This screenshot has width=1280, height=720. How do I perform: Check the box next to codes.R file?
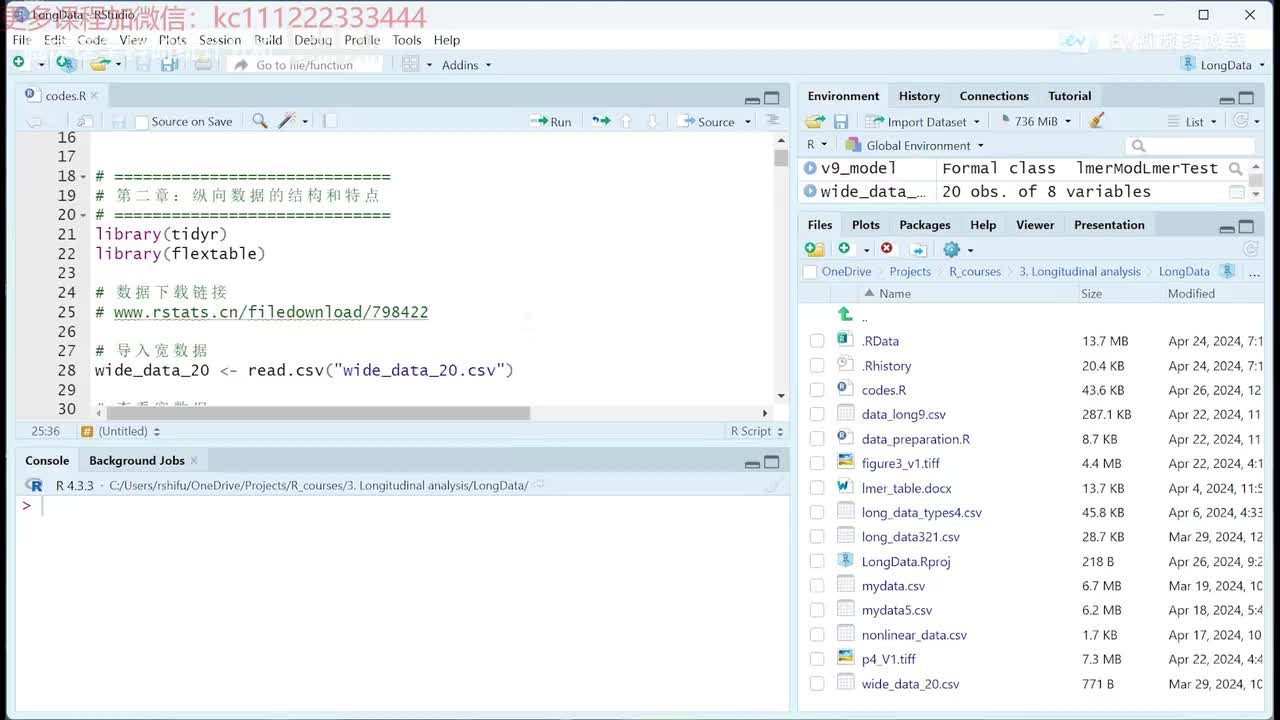tap(817, 390)
